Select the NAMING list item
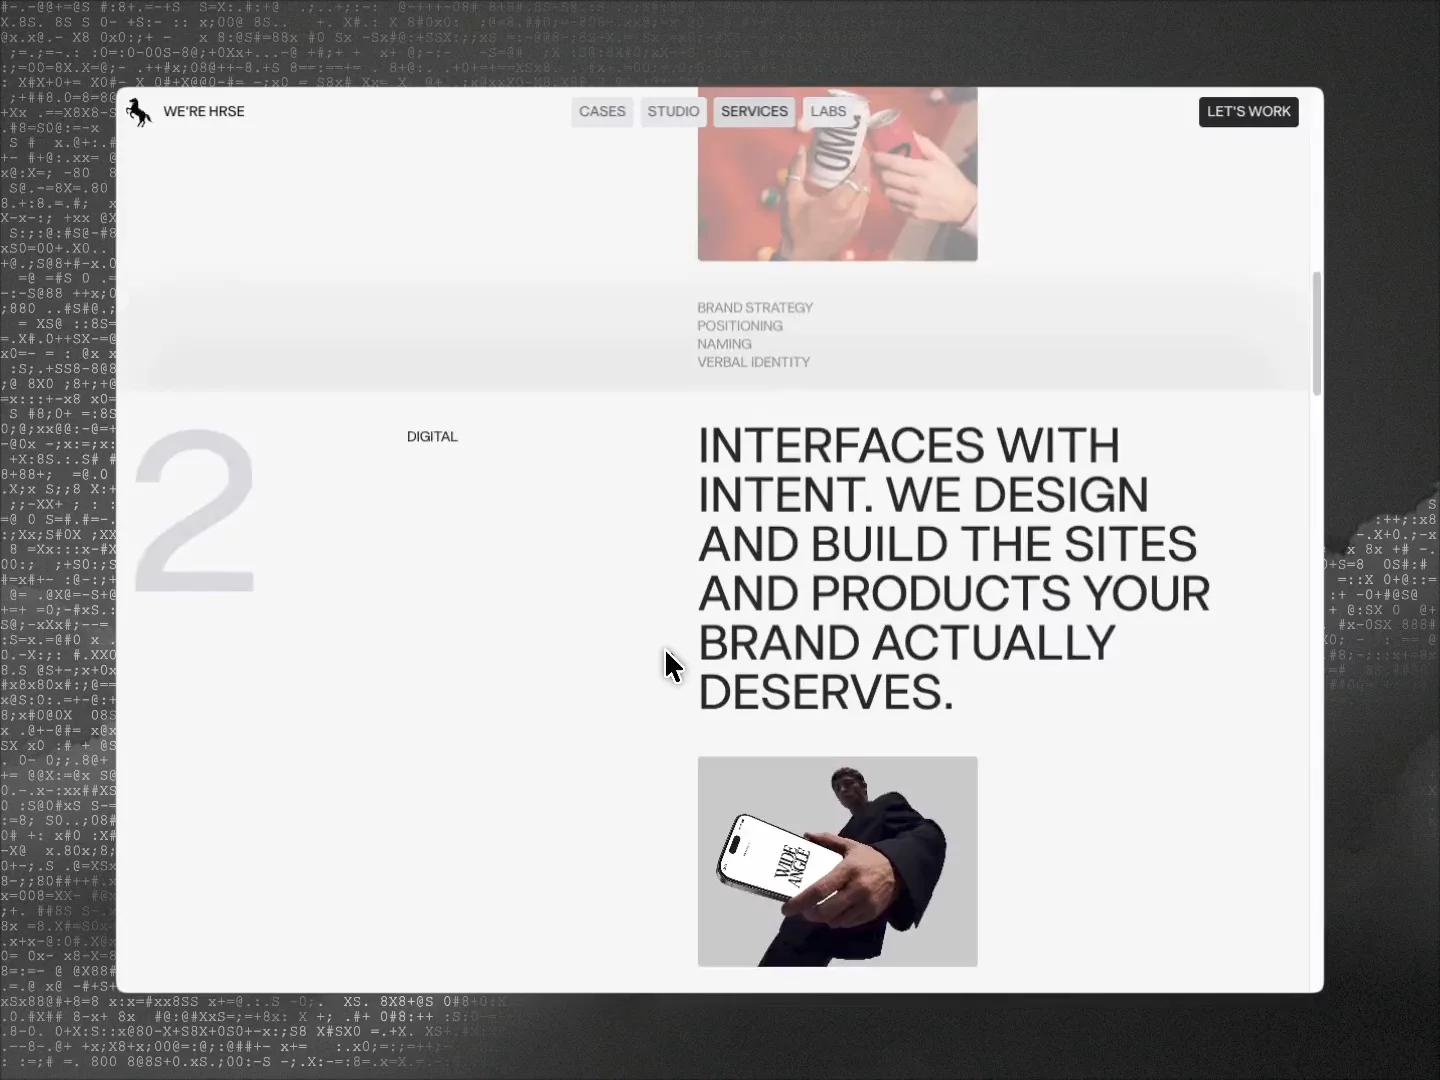The height and width of the screenshot is (1080, 1440). click(x=724, y=344)
